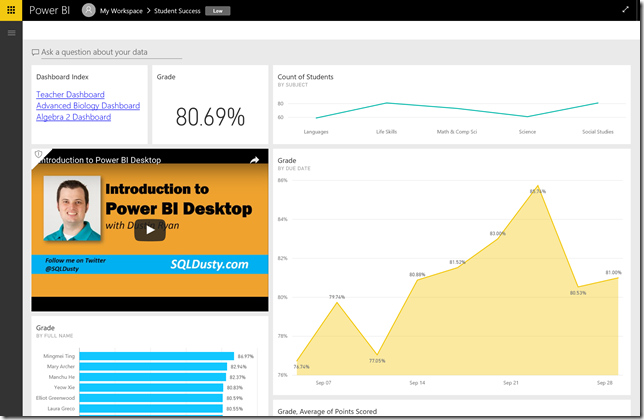Open the Teacher Dashboard link
This screenshot has height=420, width=644.
(70, 94)
